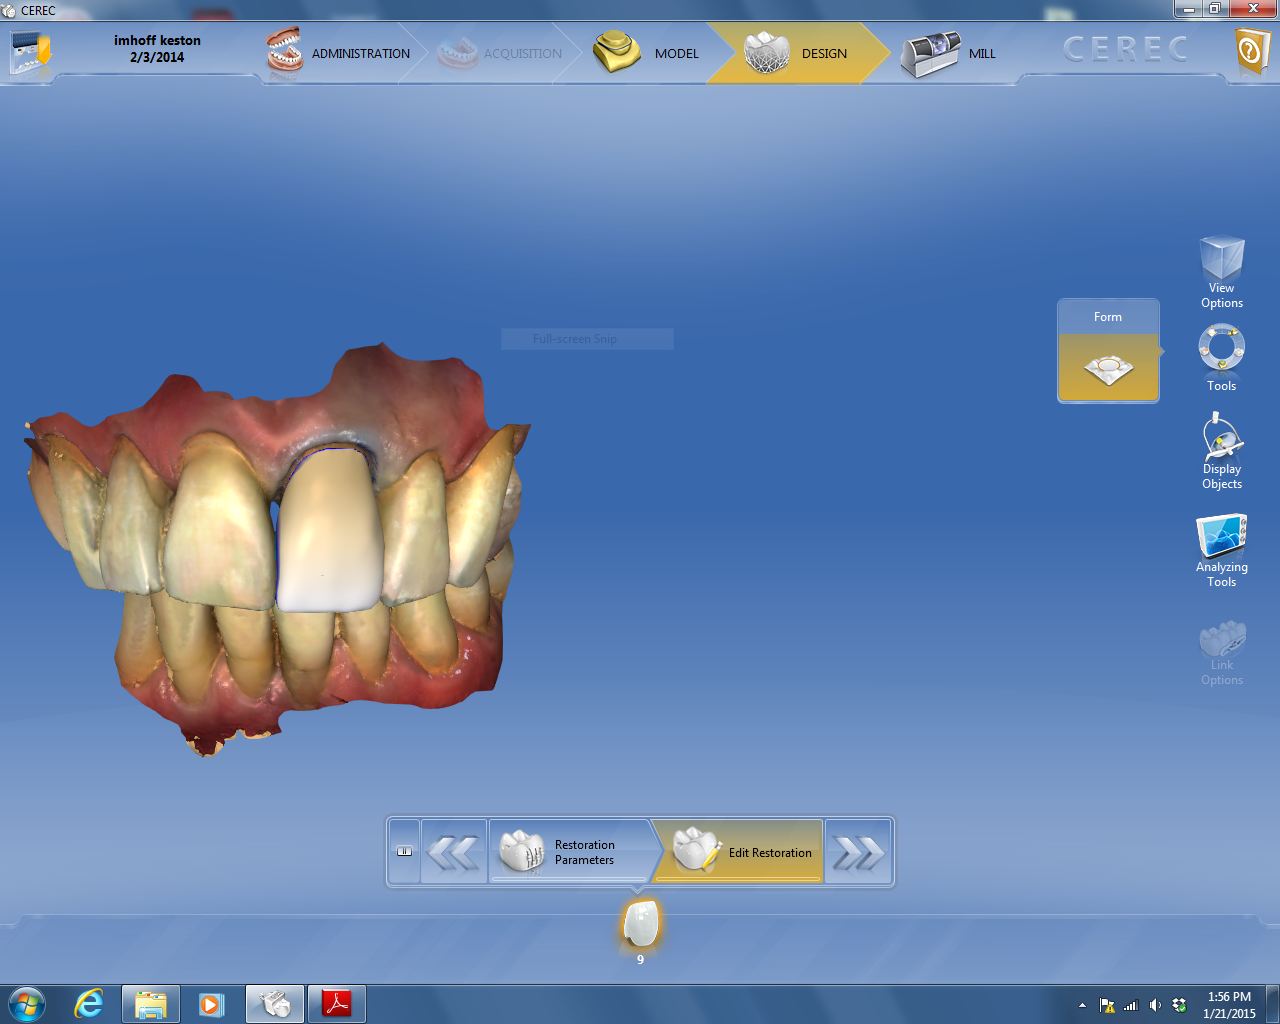The height and width of the screenshot is (1024, 1280).
Task: Toggle the step menu pin button
Action: point(404,852)
